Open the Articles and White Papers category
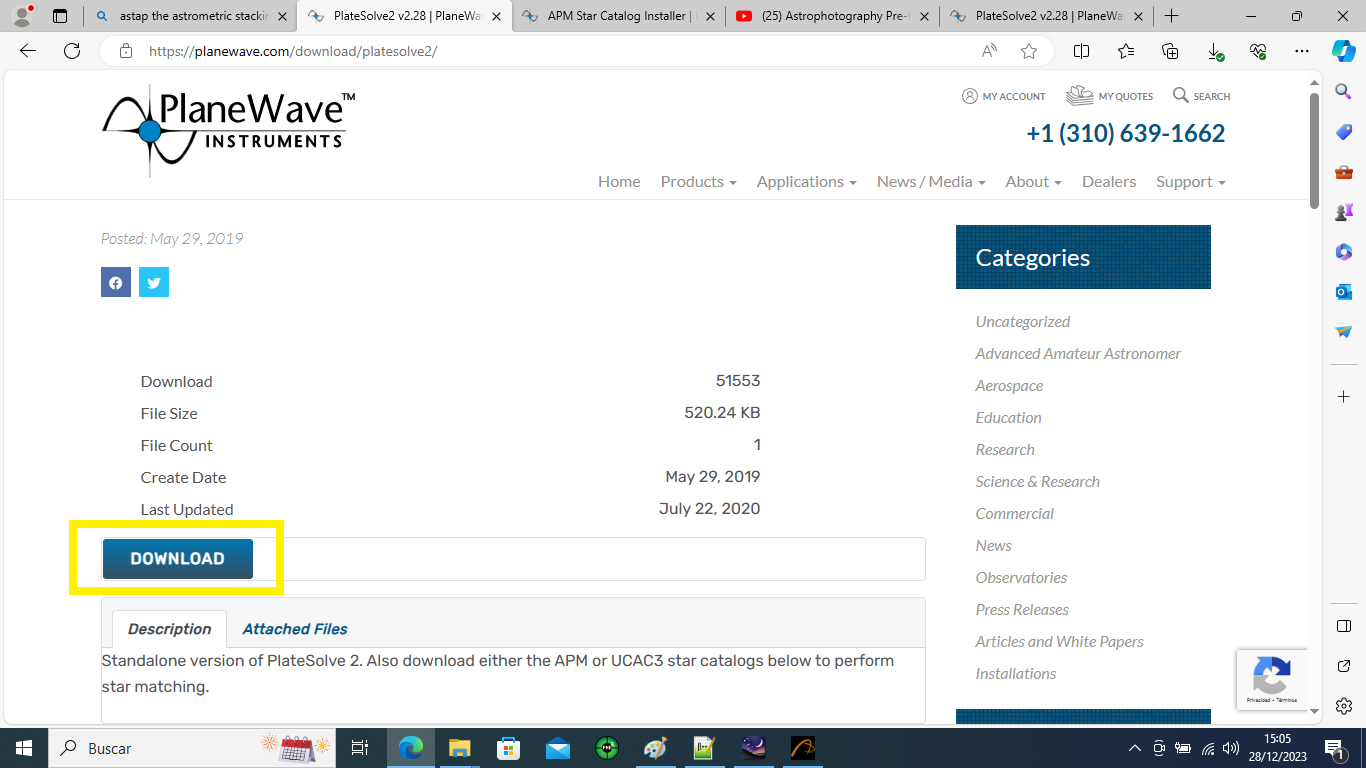The image size is (1366, 768). (x=1059, y=641)
